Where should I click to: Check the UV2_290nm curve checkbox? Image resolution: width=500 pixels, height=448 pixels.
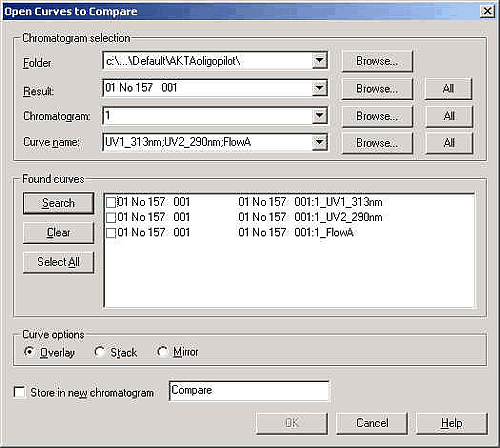111,218
